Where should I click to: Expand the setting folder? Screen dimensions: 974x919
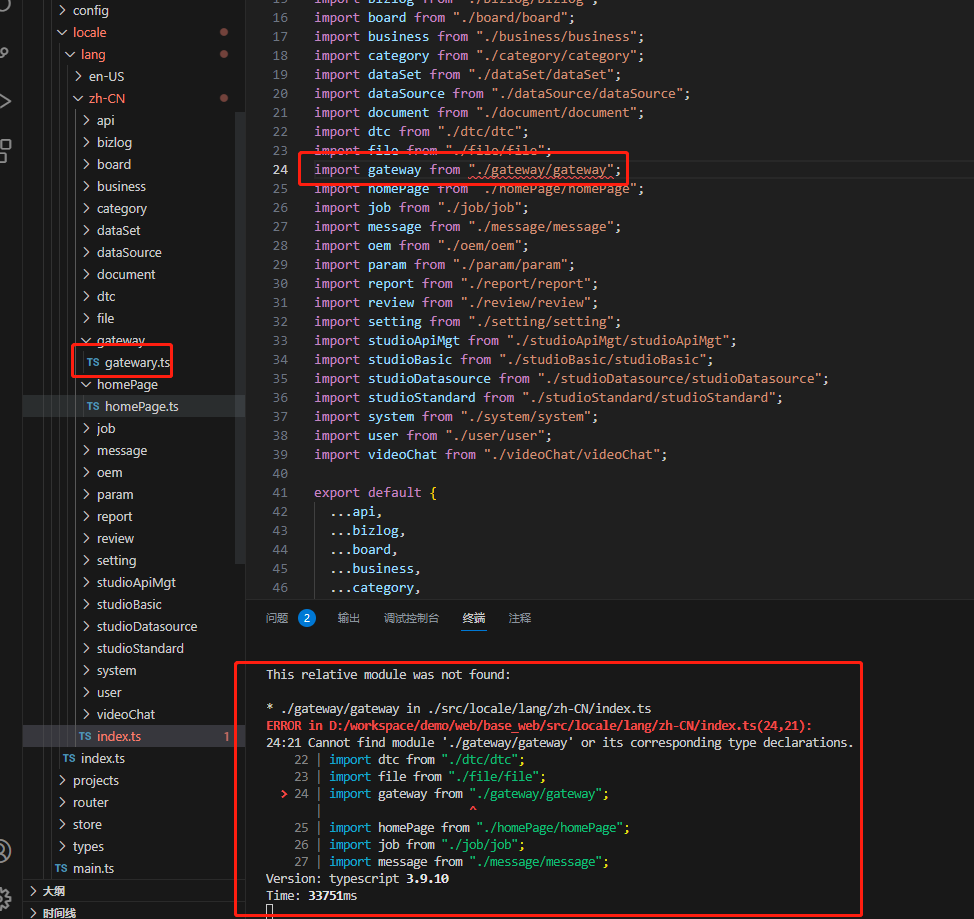click(116, 560)
